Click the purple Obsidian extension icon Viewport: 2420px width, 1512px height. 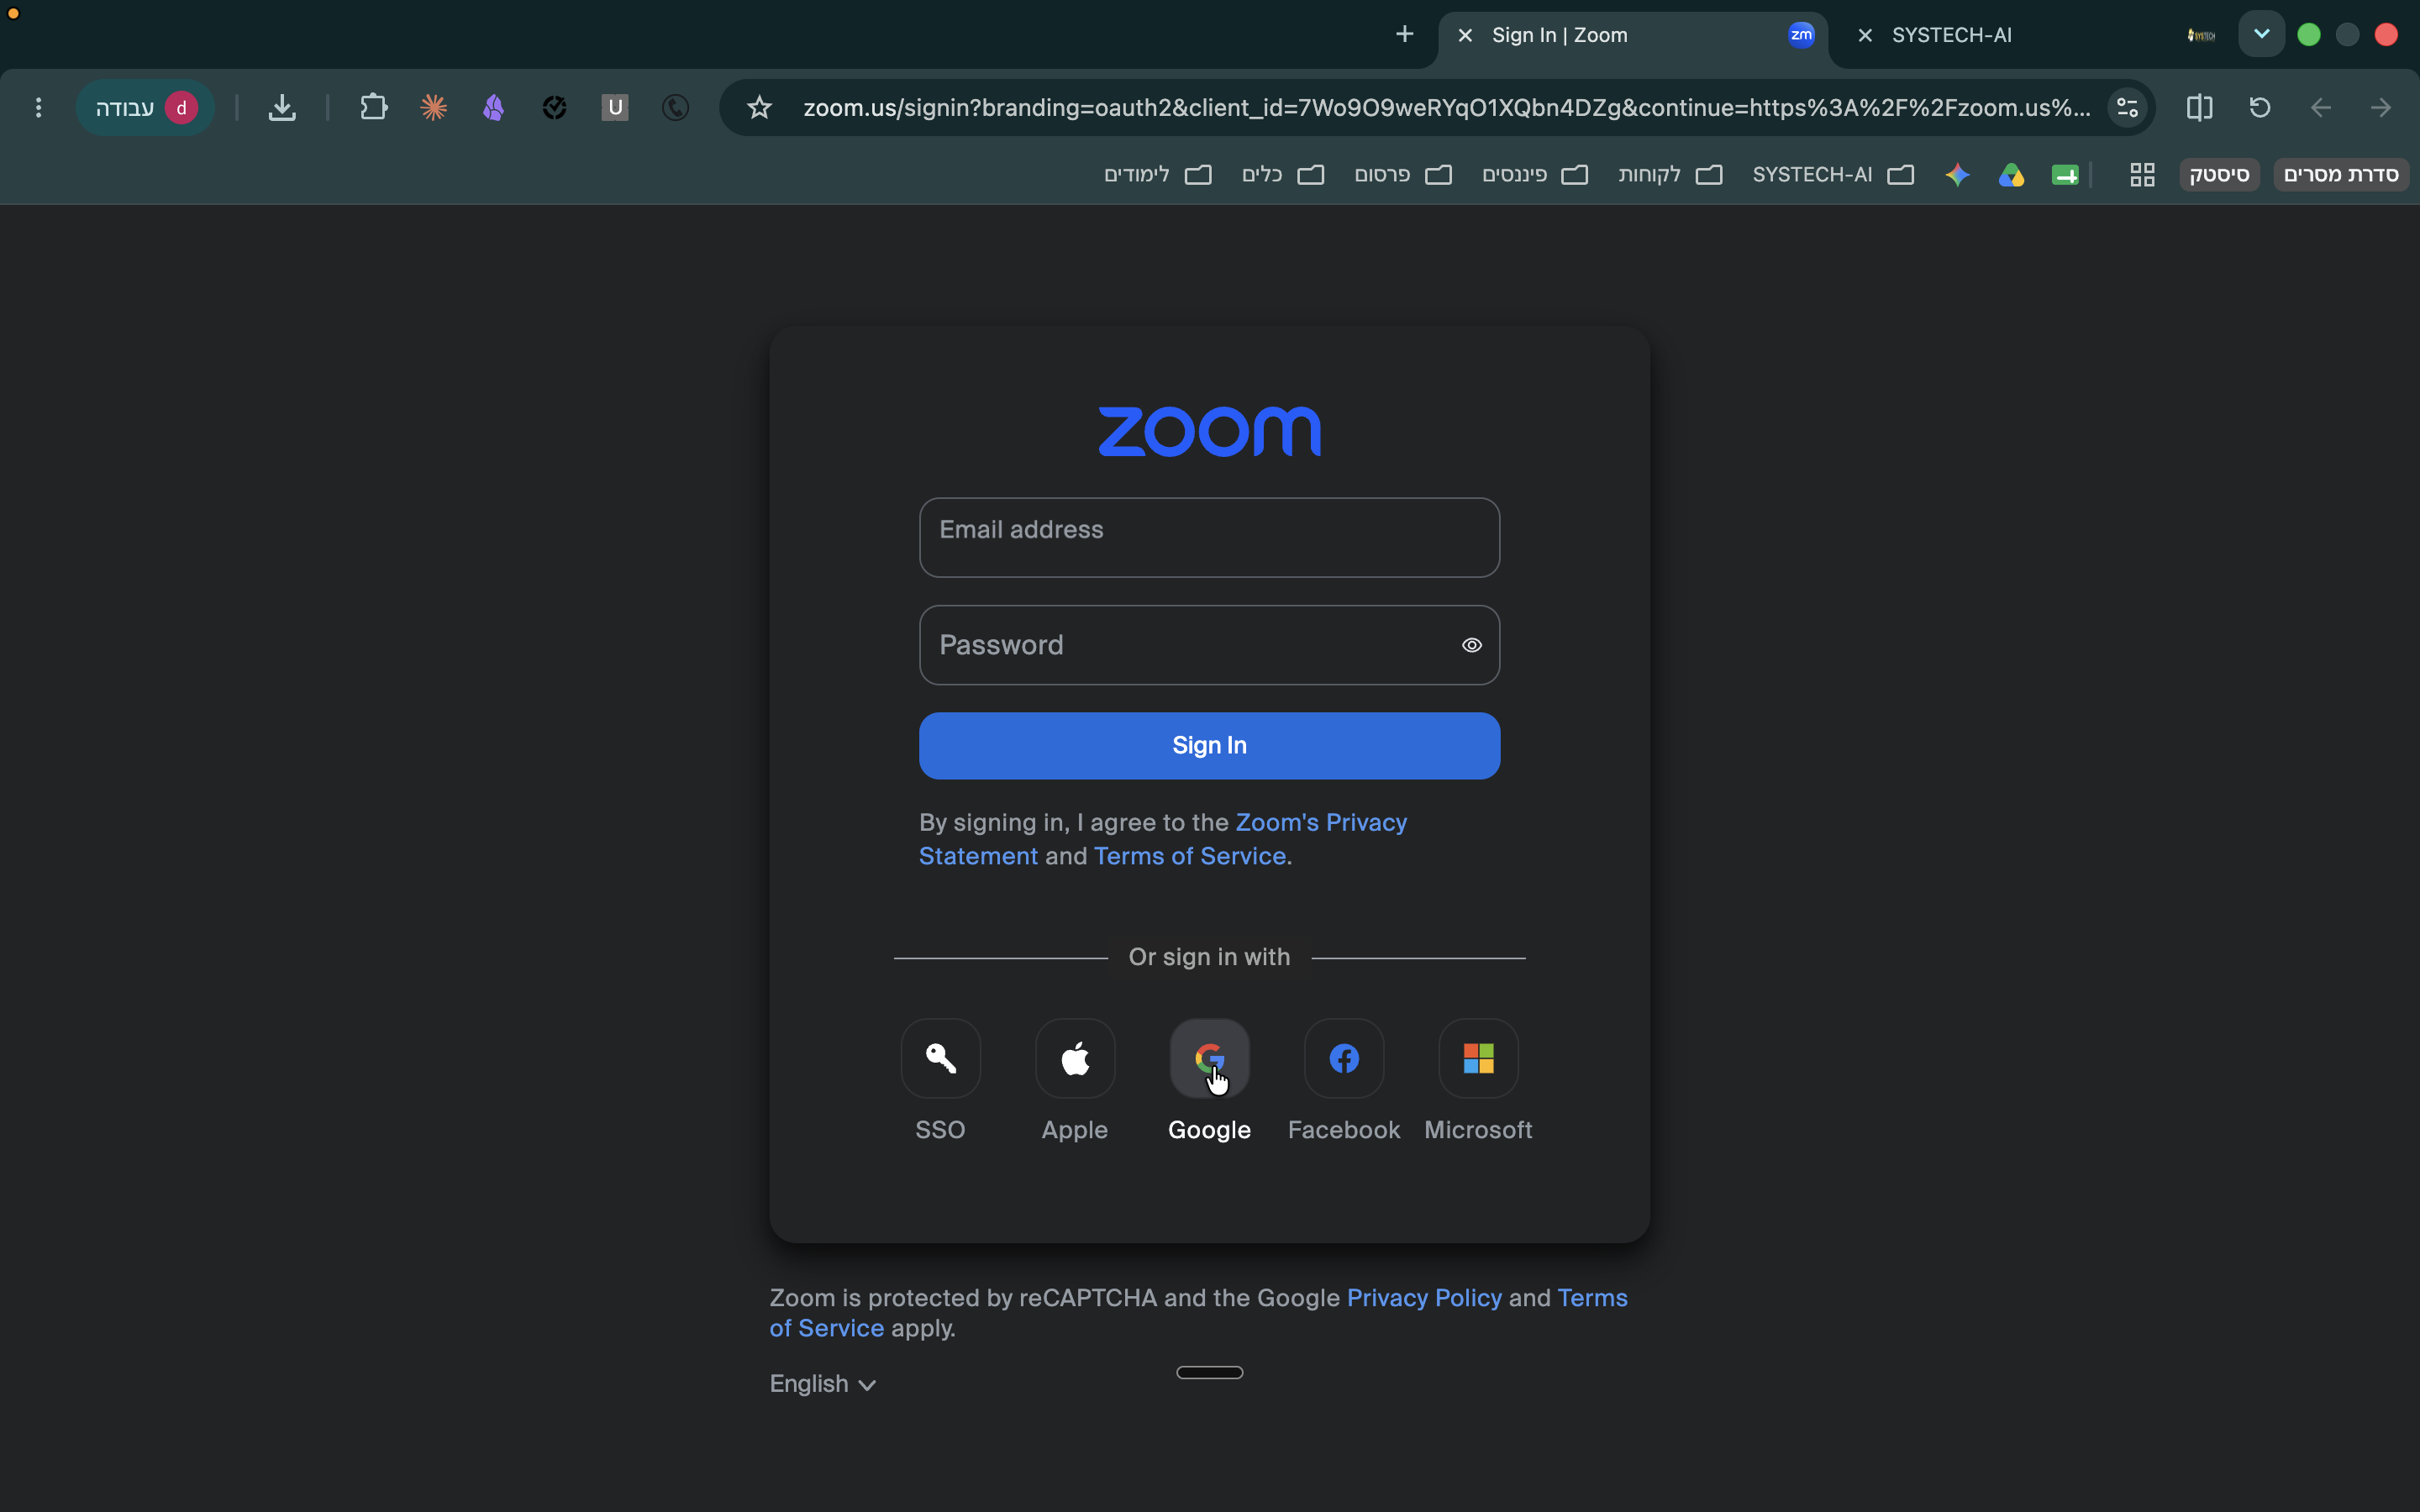point(493,107)
